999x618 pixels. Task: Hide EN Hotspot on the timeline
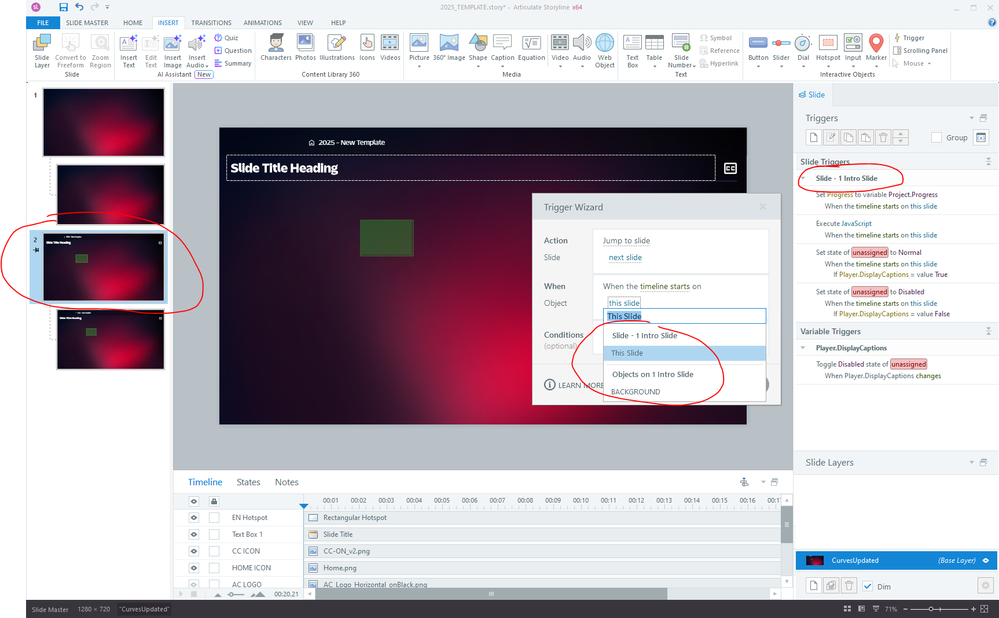pos(194,517)
